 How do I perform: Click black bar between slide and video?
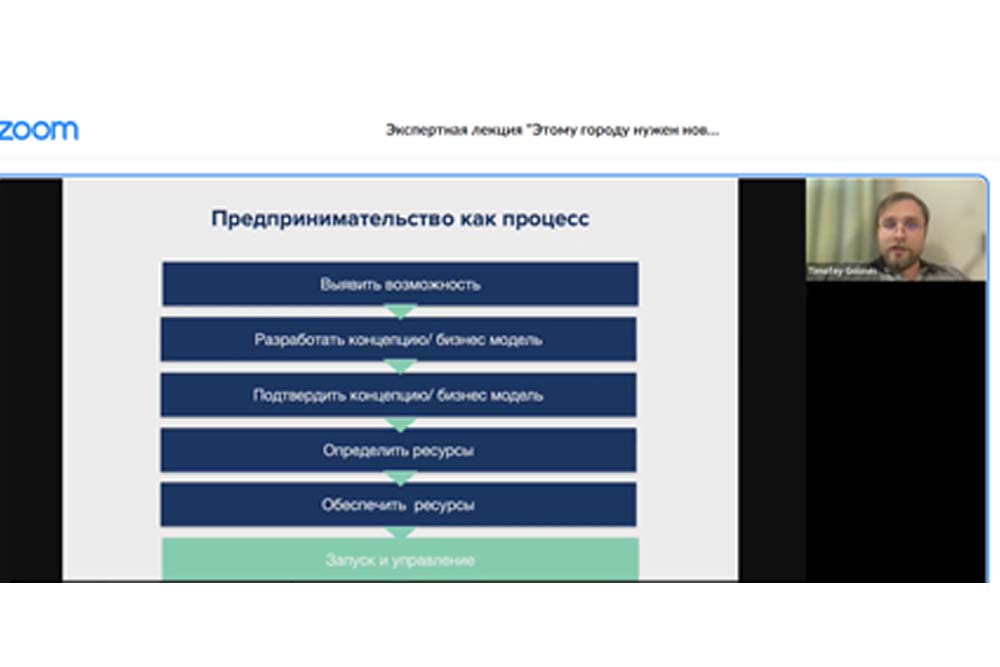coord(771,380)
